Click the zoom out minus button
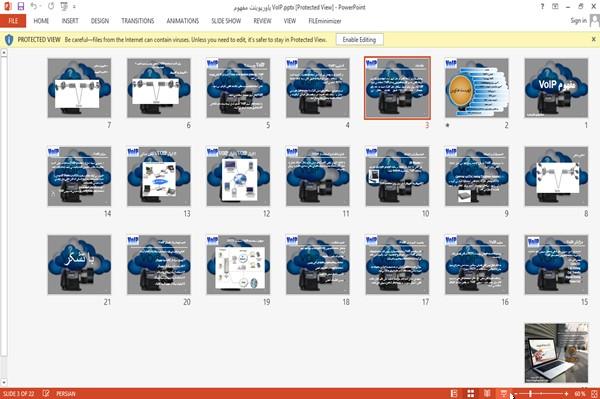 [x=515, y=394]
